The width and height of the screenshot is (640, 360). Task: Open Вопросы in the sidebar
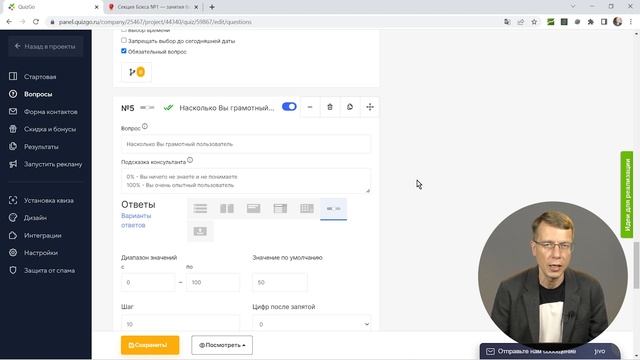38,94
